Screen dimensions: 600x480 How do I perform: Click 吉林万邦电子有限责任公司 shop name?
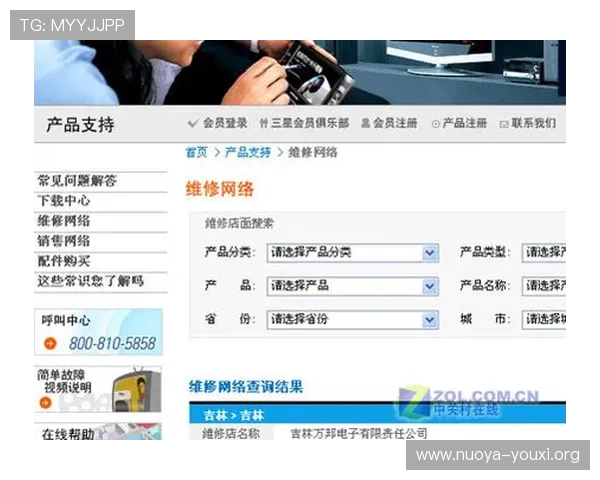click(359, 434)
